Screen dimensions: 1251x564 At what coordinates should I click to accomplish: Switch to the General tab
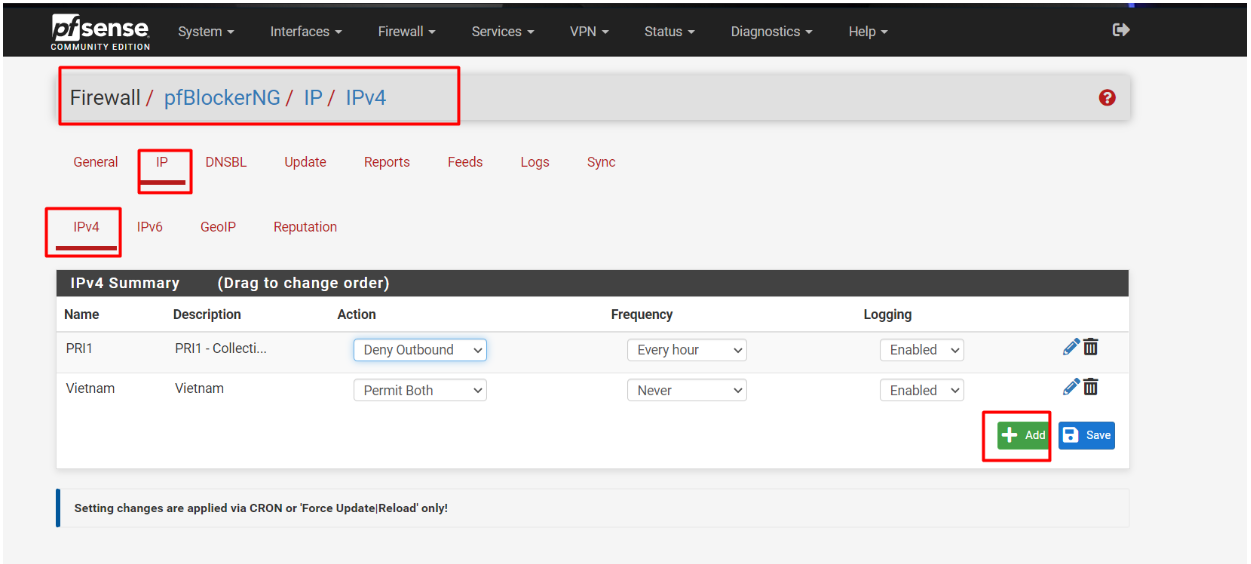pos(96,162)
